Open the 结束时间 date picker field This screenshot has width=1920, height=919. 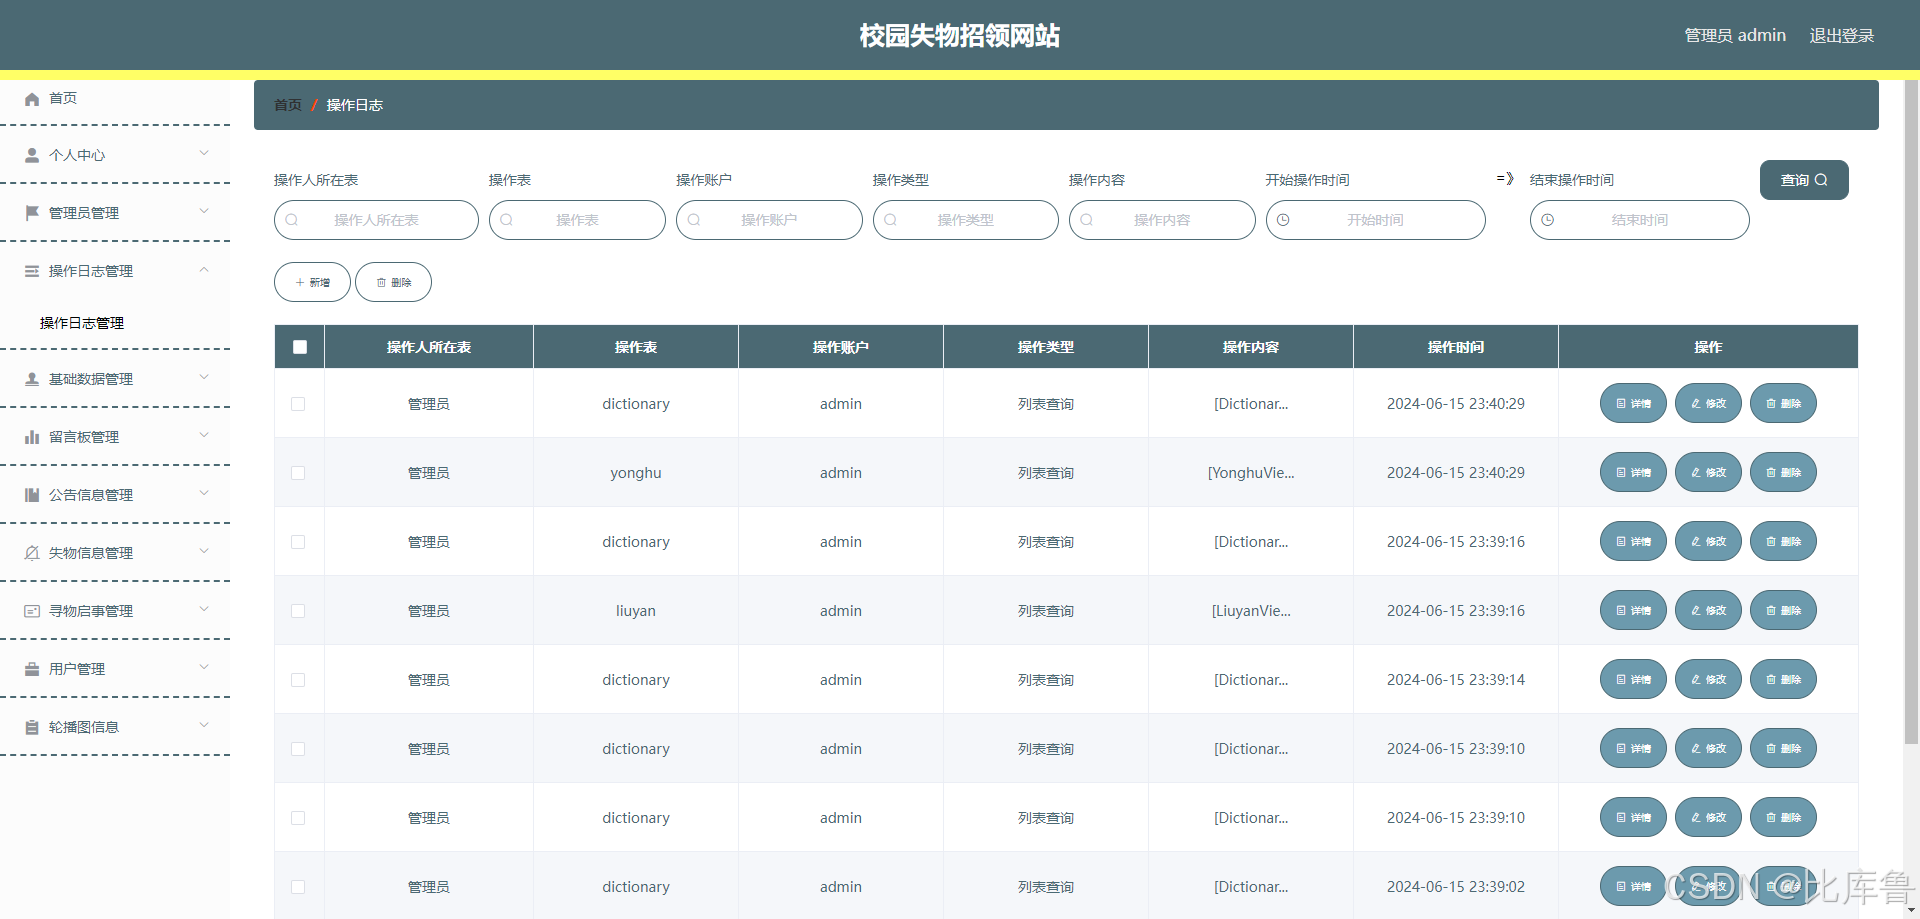pos(1639,220)
